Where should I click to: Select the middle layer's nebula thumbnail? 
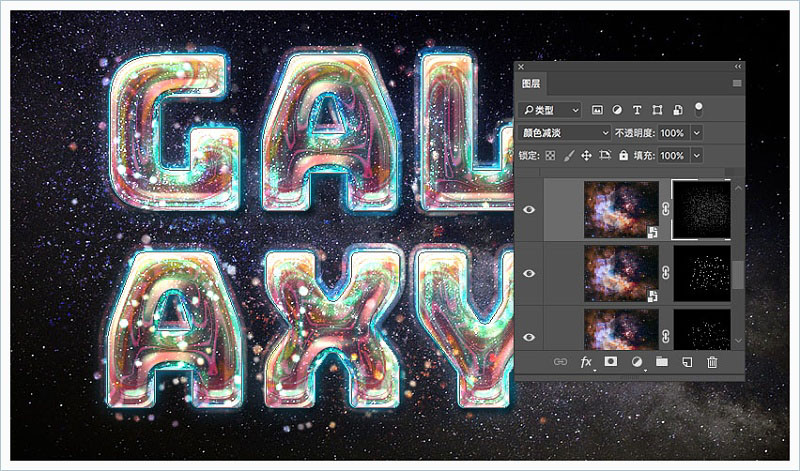pyautogui.click(x=621, y=274)
